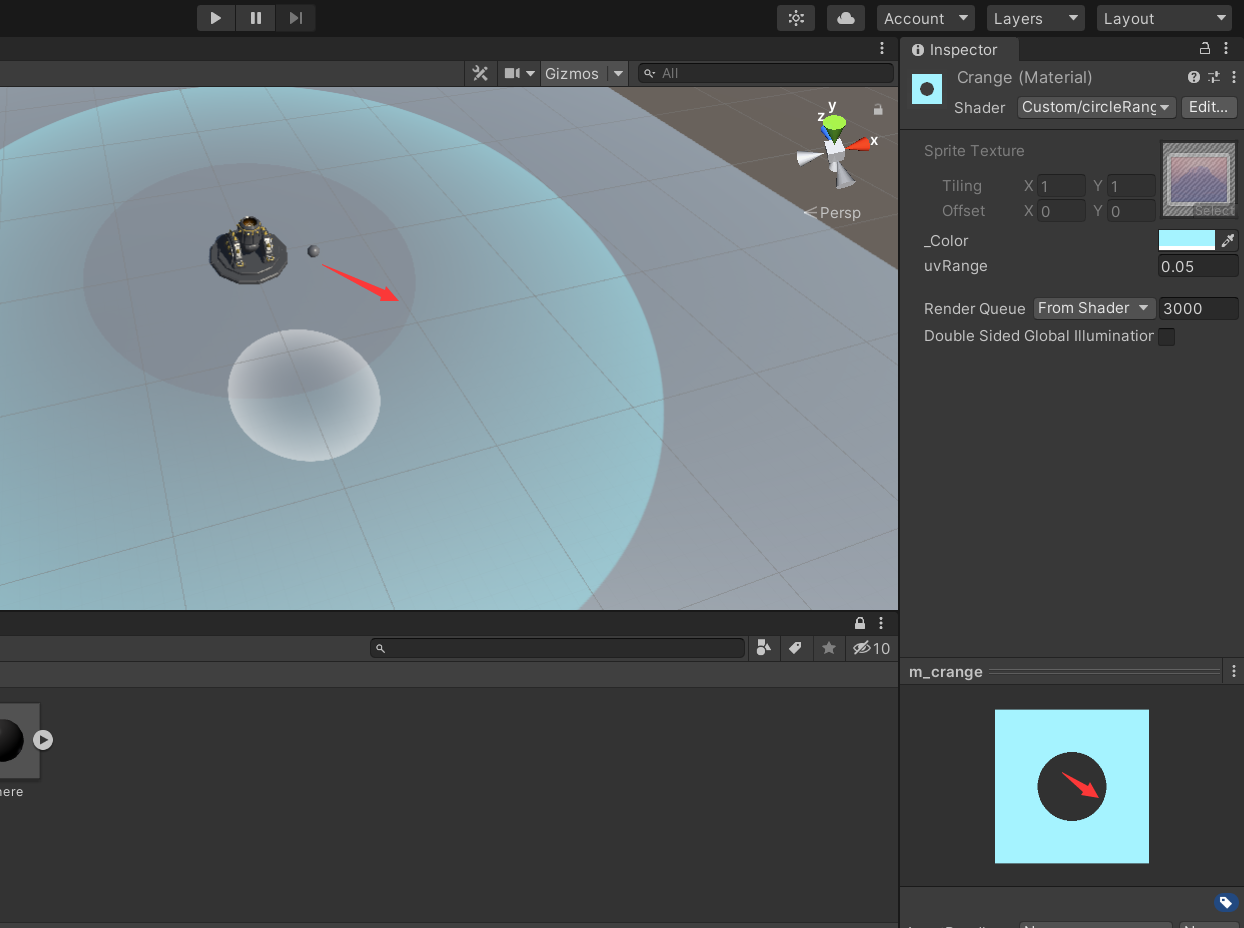Open material preview three-dot menu
The height and width of the screenshot is (928, 1244).
tap(1234, 672)
